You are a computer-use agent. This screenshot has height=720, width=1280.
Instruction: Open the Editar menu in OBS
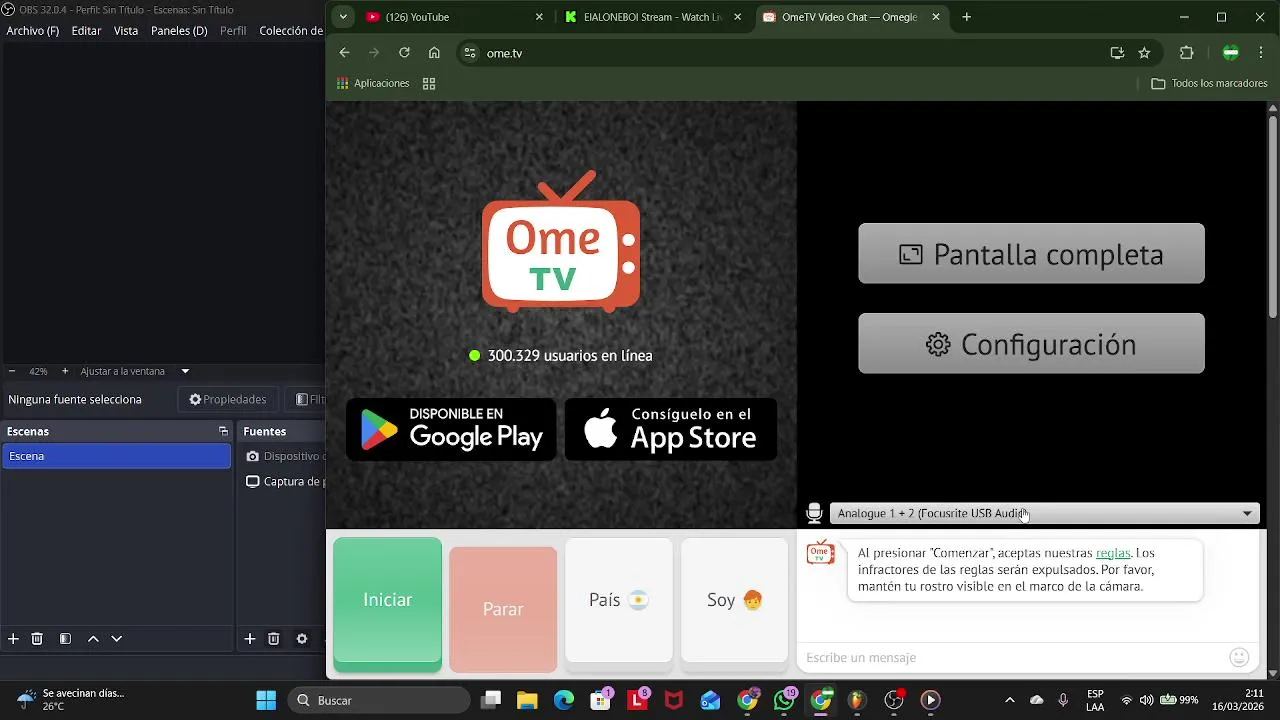86,31
